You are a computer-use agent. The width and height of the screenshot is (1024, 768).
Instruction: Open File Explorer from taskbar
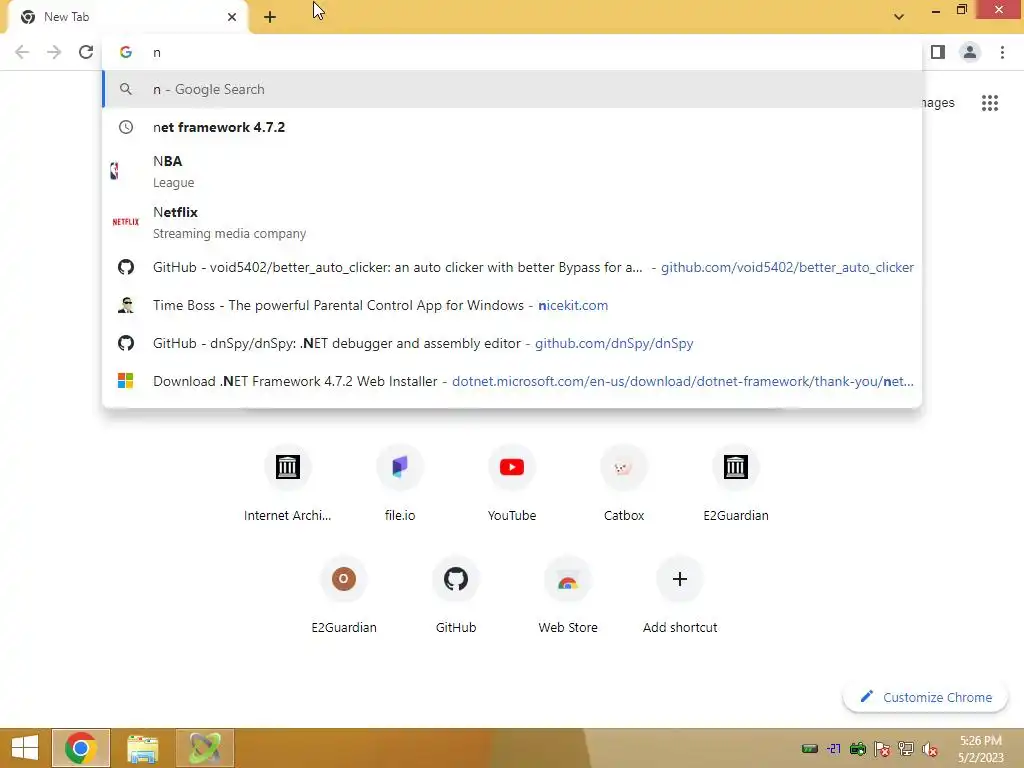click(142, 748)
